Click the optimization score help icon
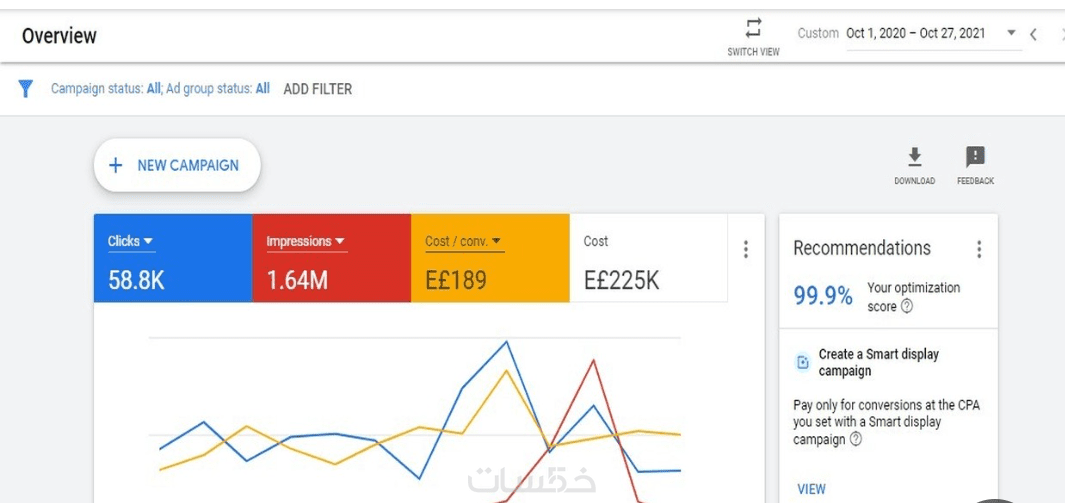Screen dimensions: 1065x503 click(907, 307)
